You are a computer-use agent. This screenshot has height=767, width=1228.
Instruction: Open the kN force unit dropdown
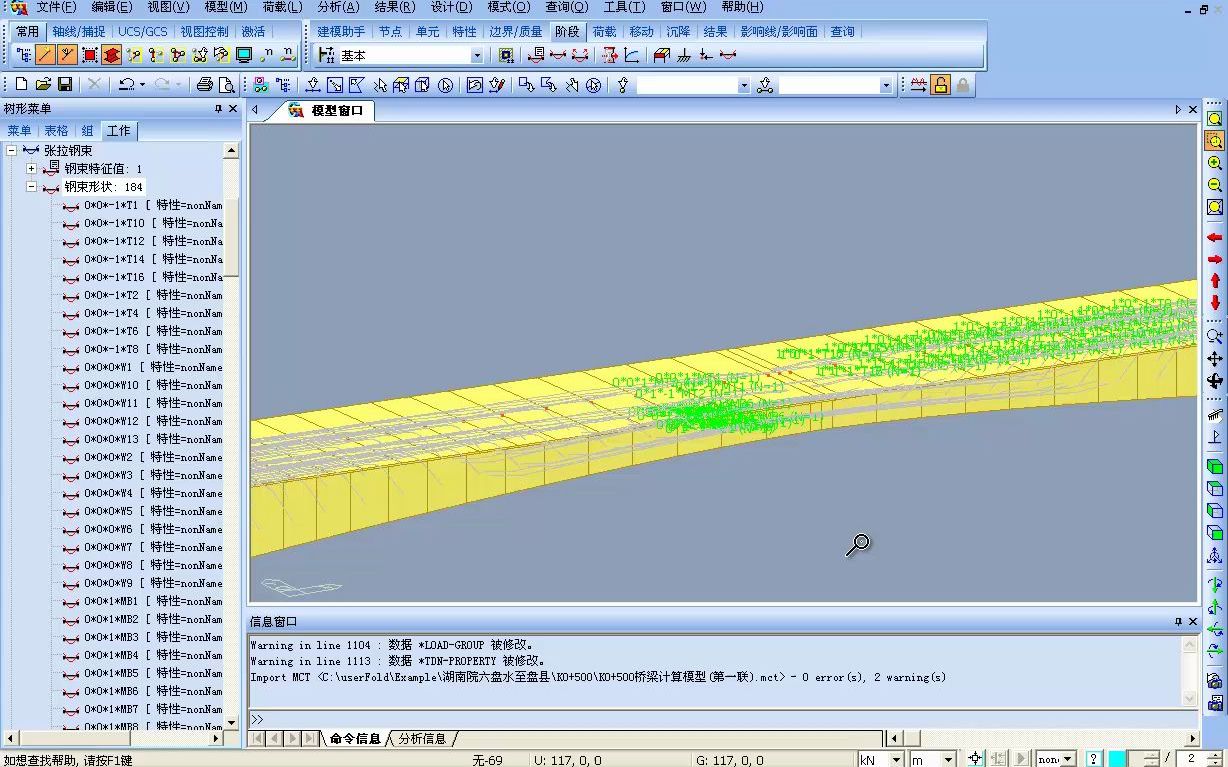coord(898,757)
